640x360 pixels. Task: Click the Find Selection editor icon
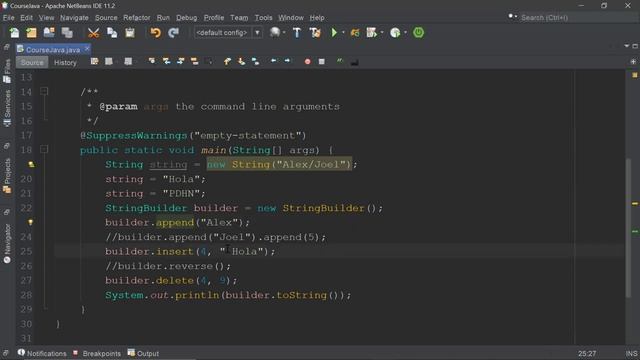coord(152,61)
